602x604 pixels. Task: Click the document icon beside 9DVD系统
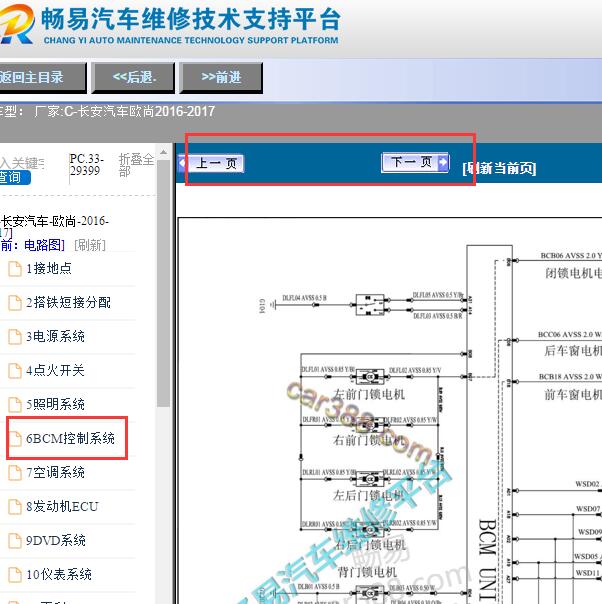(15, 541)
